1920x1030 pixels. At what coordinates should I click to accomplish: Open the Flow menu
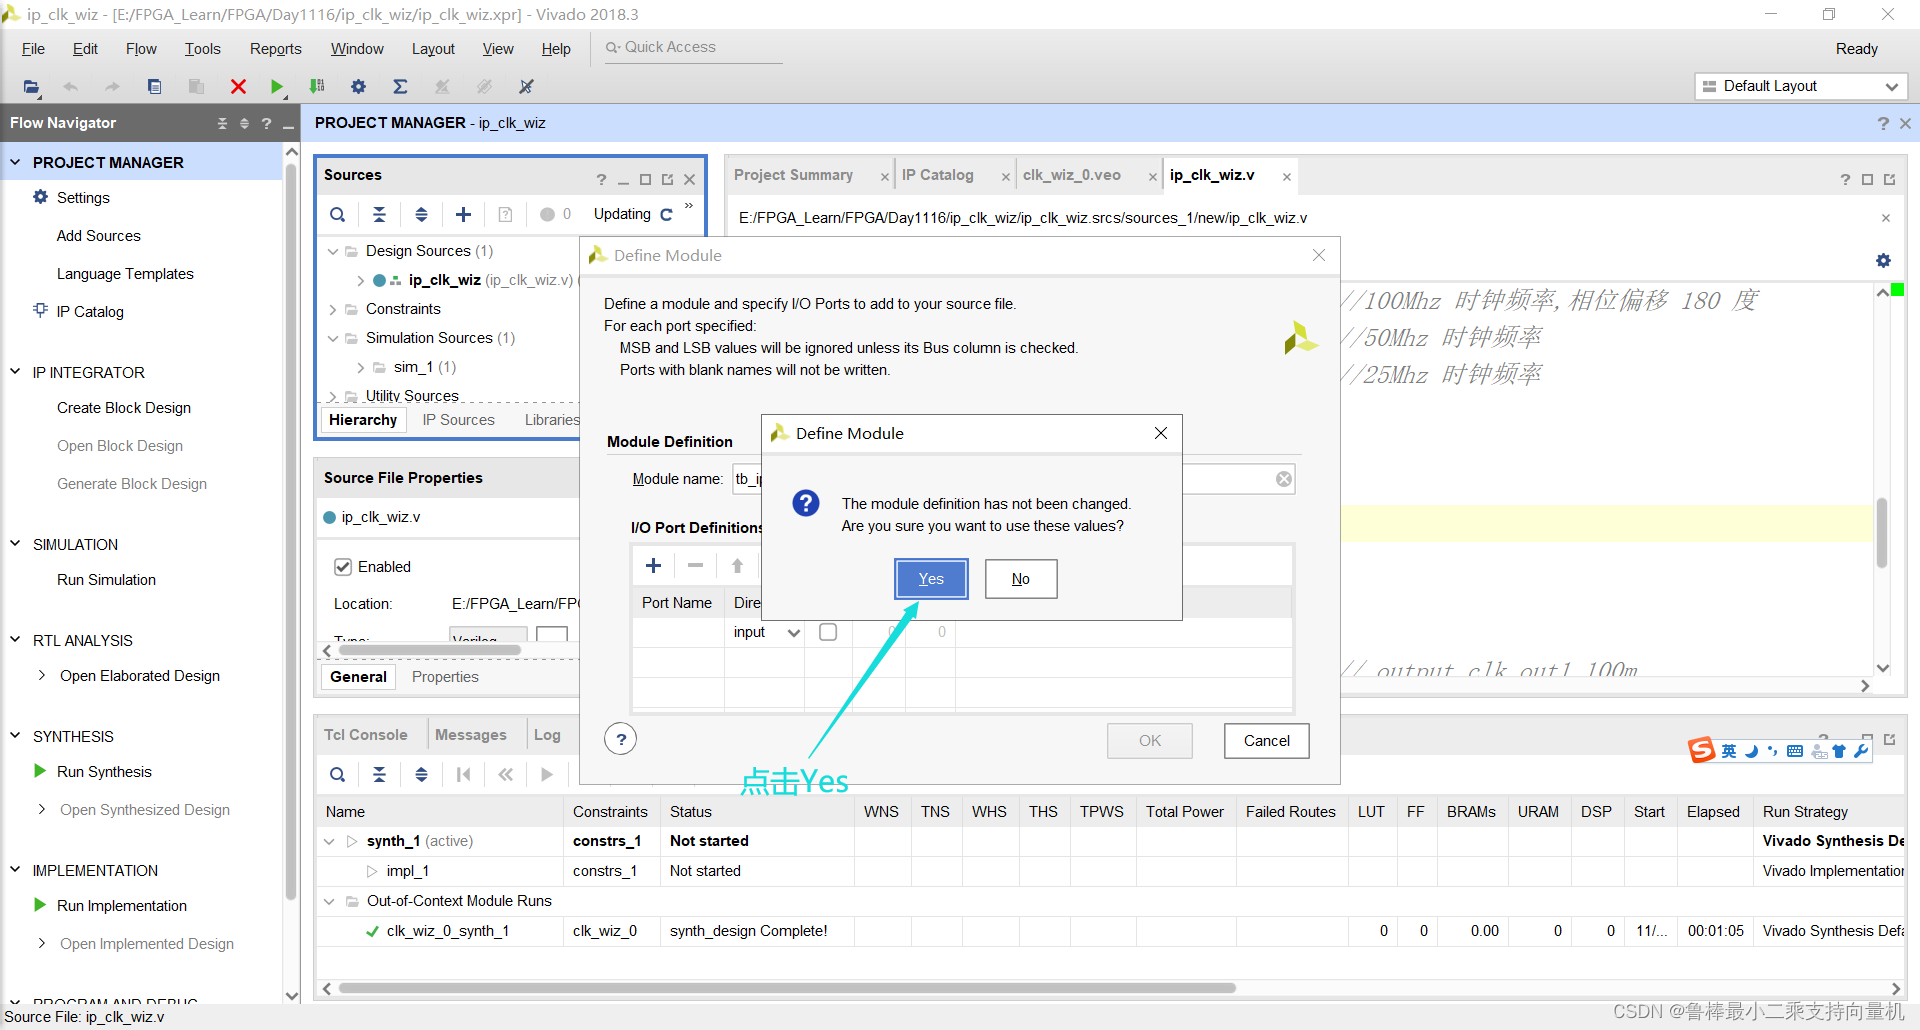(x=141, y=49)
